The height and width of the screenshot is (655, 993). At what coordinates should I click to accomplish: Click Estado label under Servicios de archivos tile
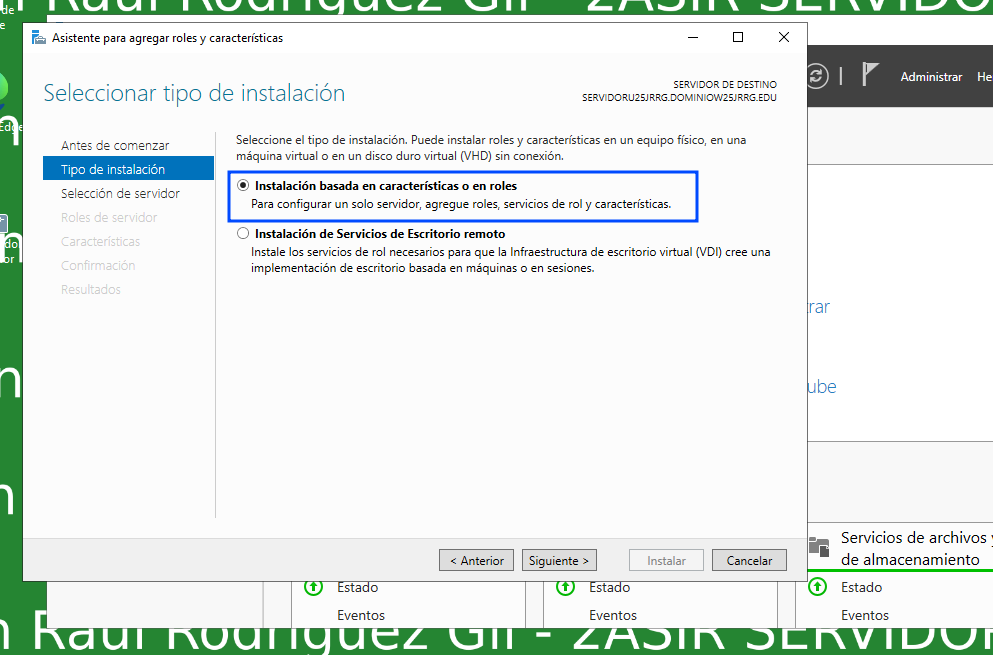coord(861,587)
